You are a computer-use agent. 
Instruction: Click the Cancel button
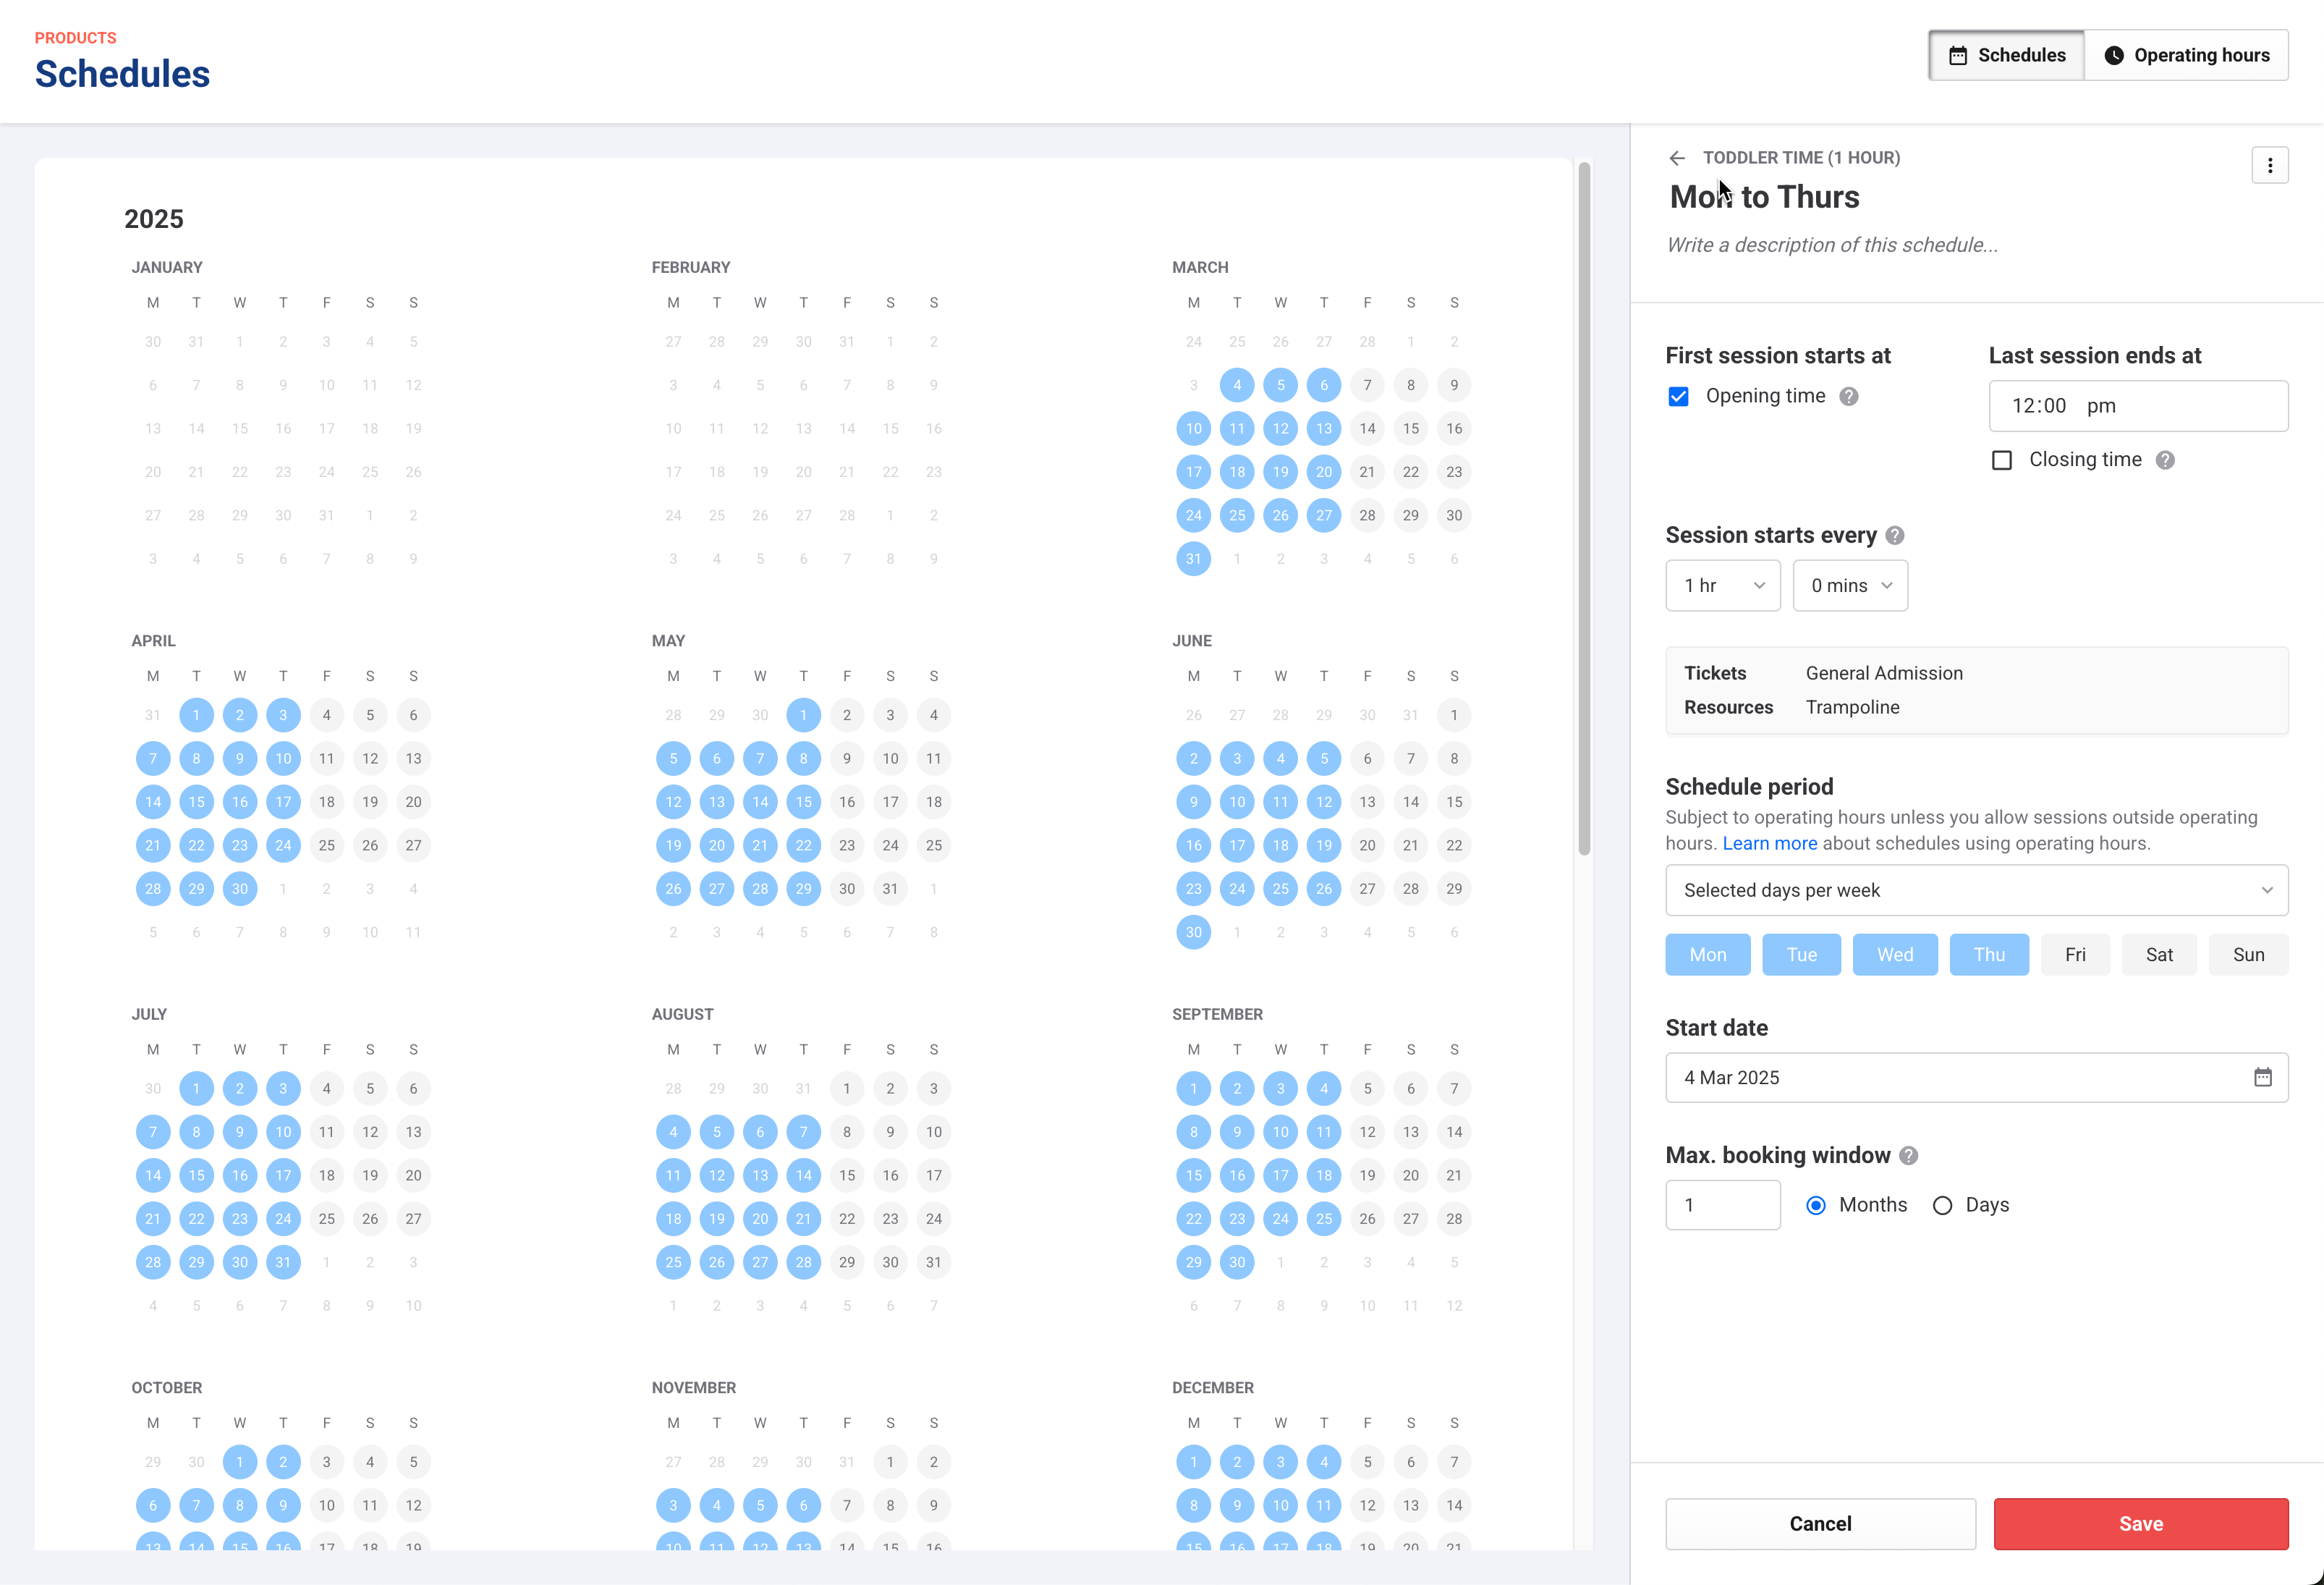pyautogui.click(x=1820, y=1524)
